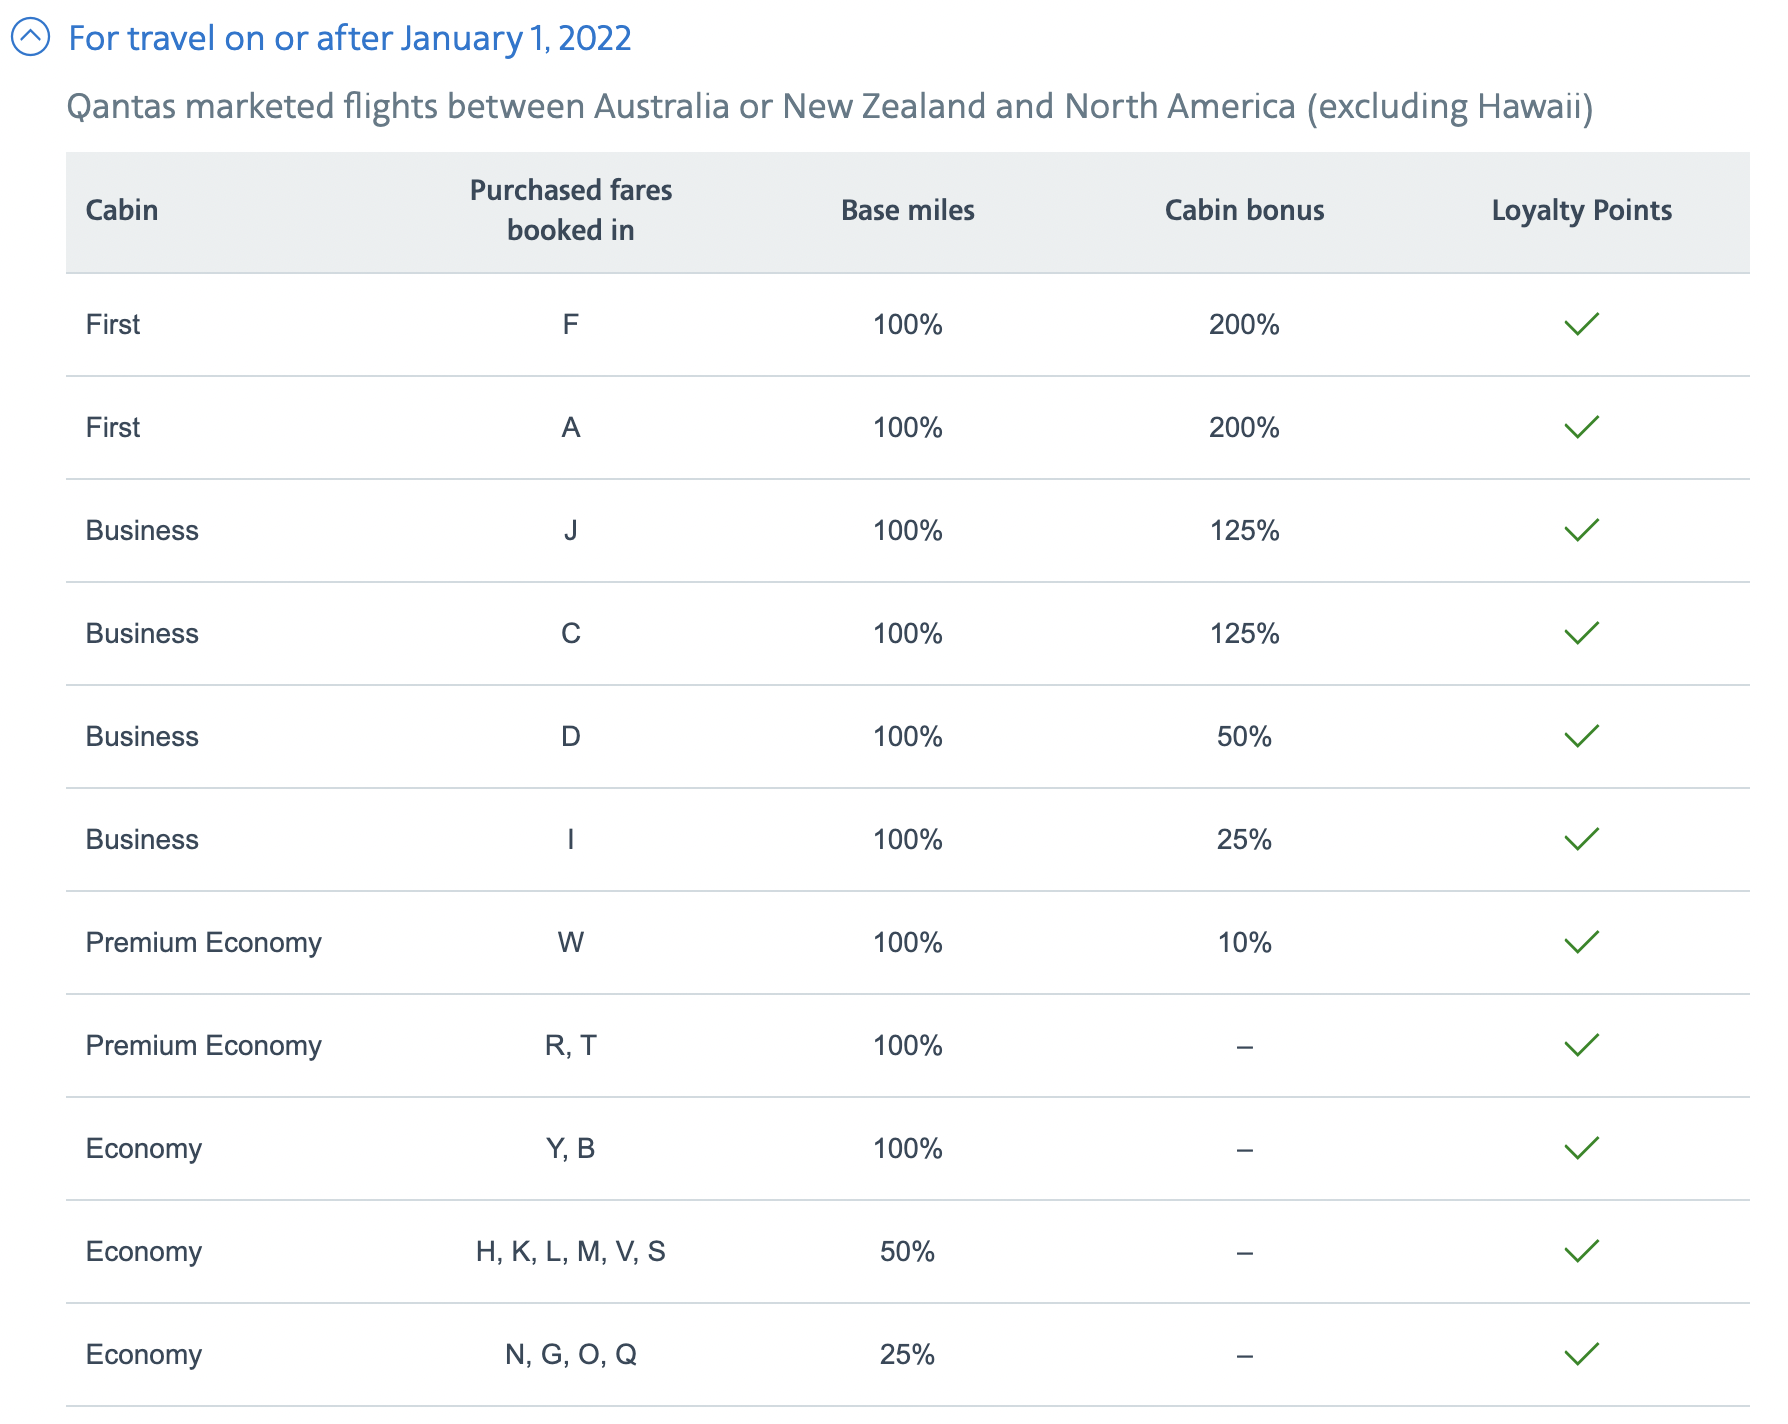The image size is (1788, 1424).
Task: Click the checkmark in the Business J row
Action: pyautogui.click(x=1581, y=530)
